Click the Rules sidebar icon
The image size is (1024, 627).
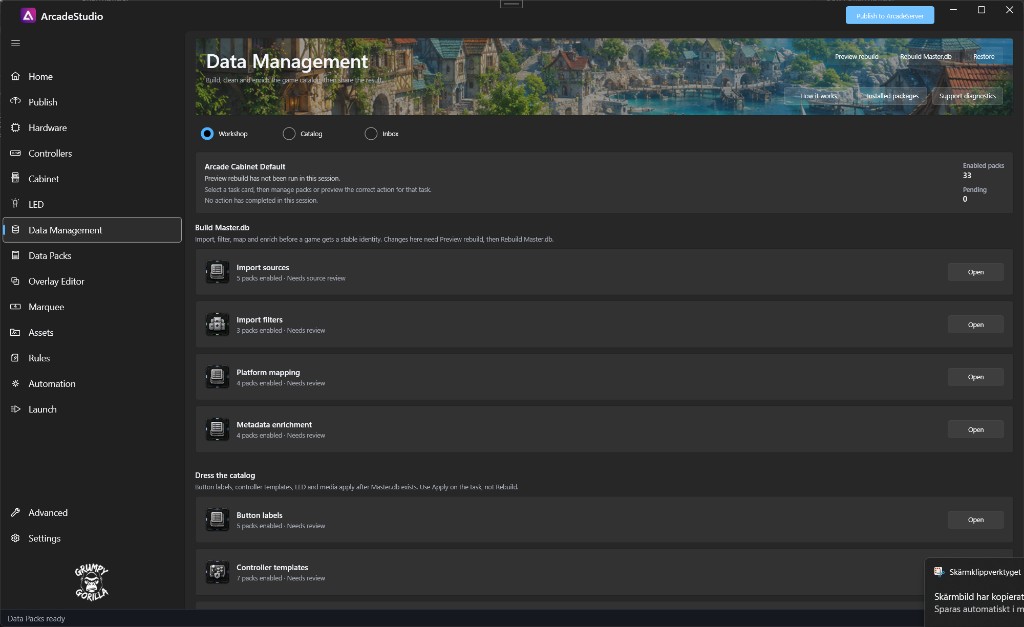[16, 358]
